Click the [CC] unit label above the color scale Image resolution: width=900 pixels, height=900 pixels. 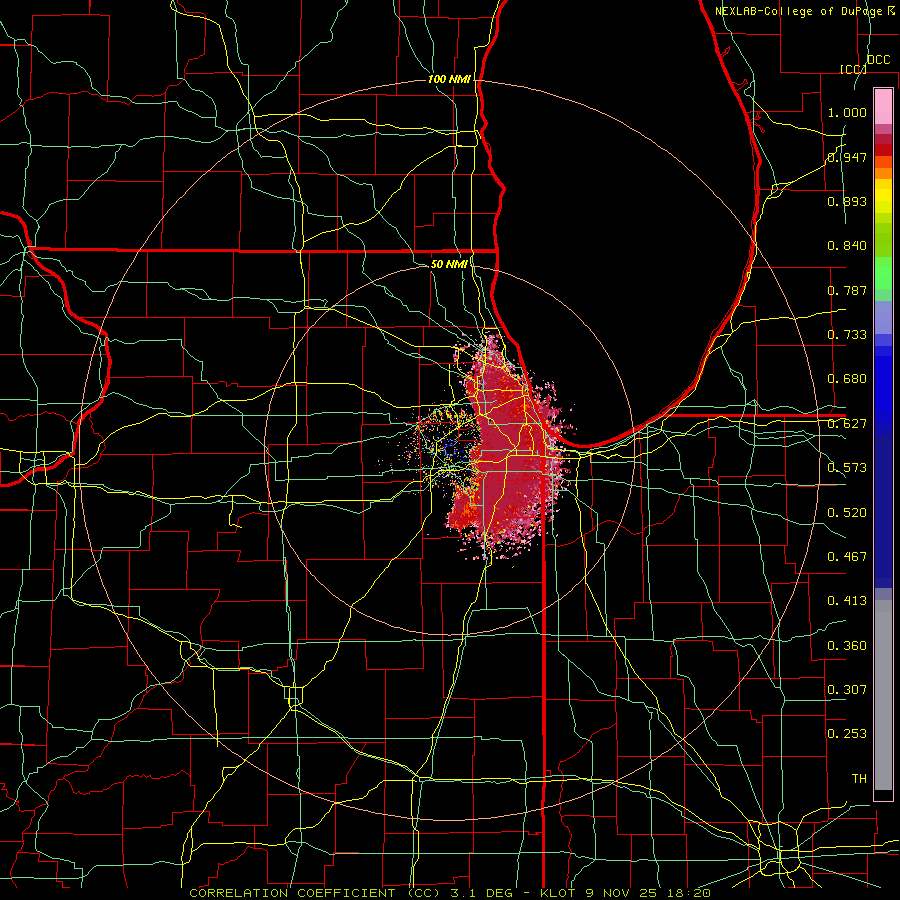(853, 69)
